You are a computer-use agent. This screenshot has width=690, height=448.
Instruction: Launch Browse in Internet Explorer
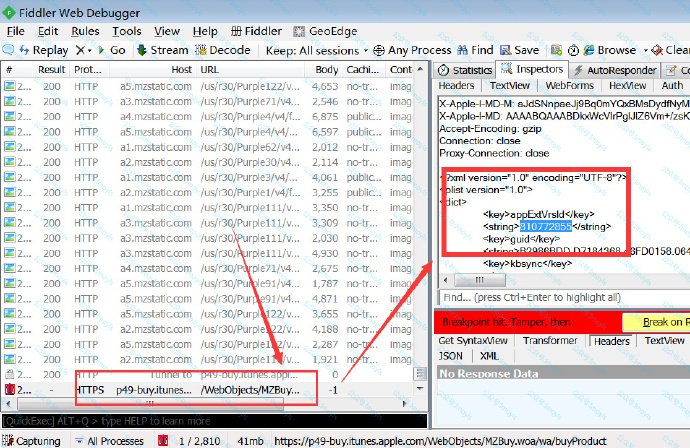click(609, 50)
